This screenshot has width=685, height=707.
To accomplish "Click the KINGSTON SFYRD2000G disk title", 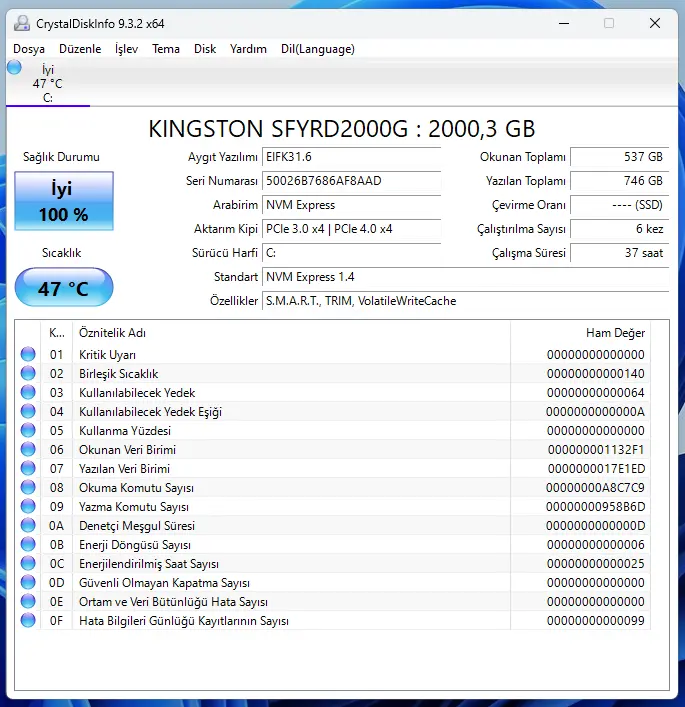I will click(x=342, y=129).
